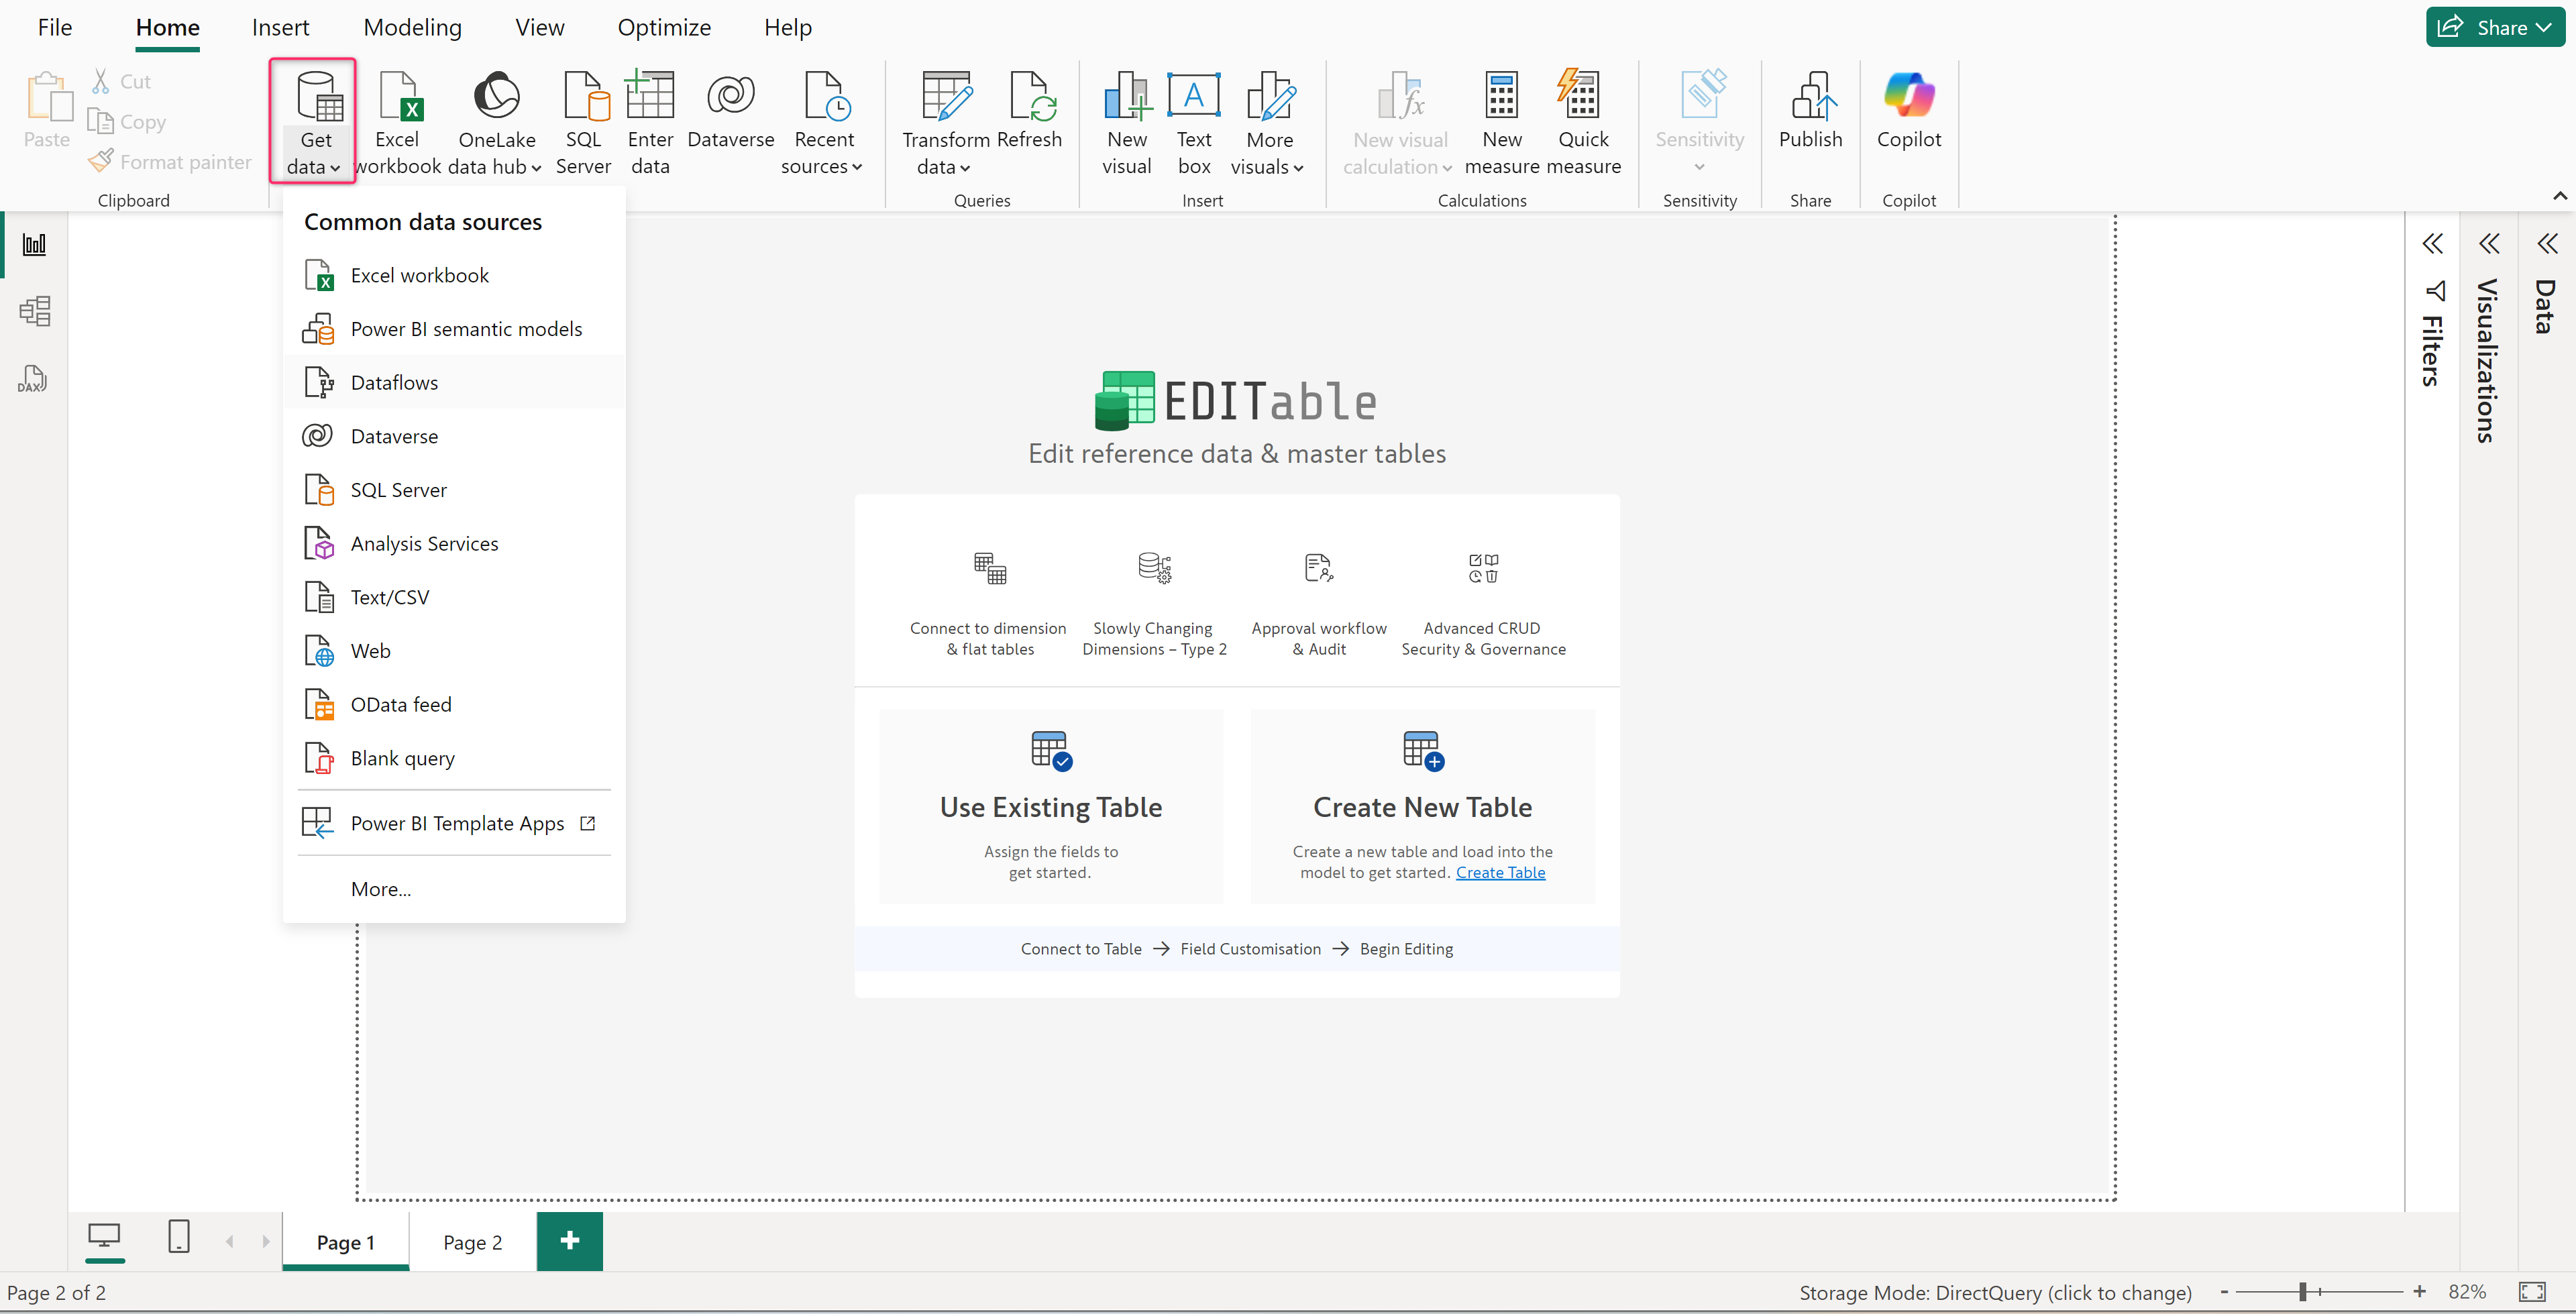The height and width of the screenshot is (1314, 2576).
Task: Switch to Model view in sidebar
Action: [x=34, y=311]
